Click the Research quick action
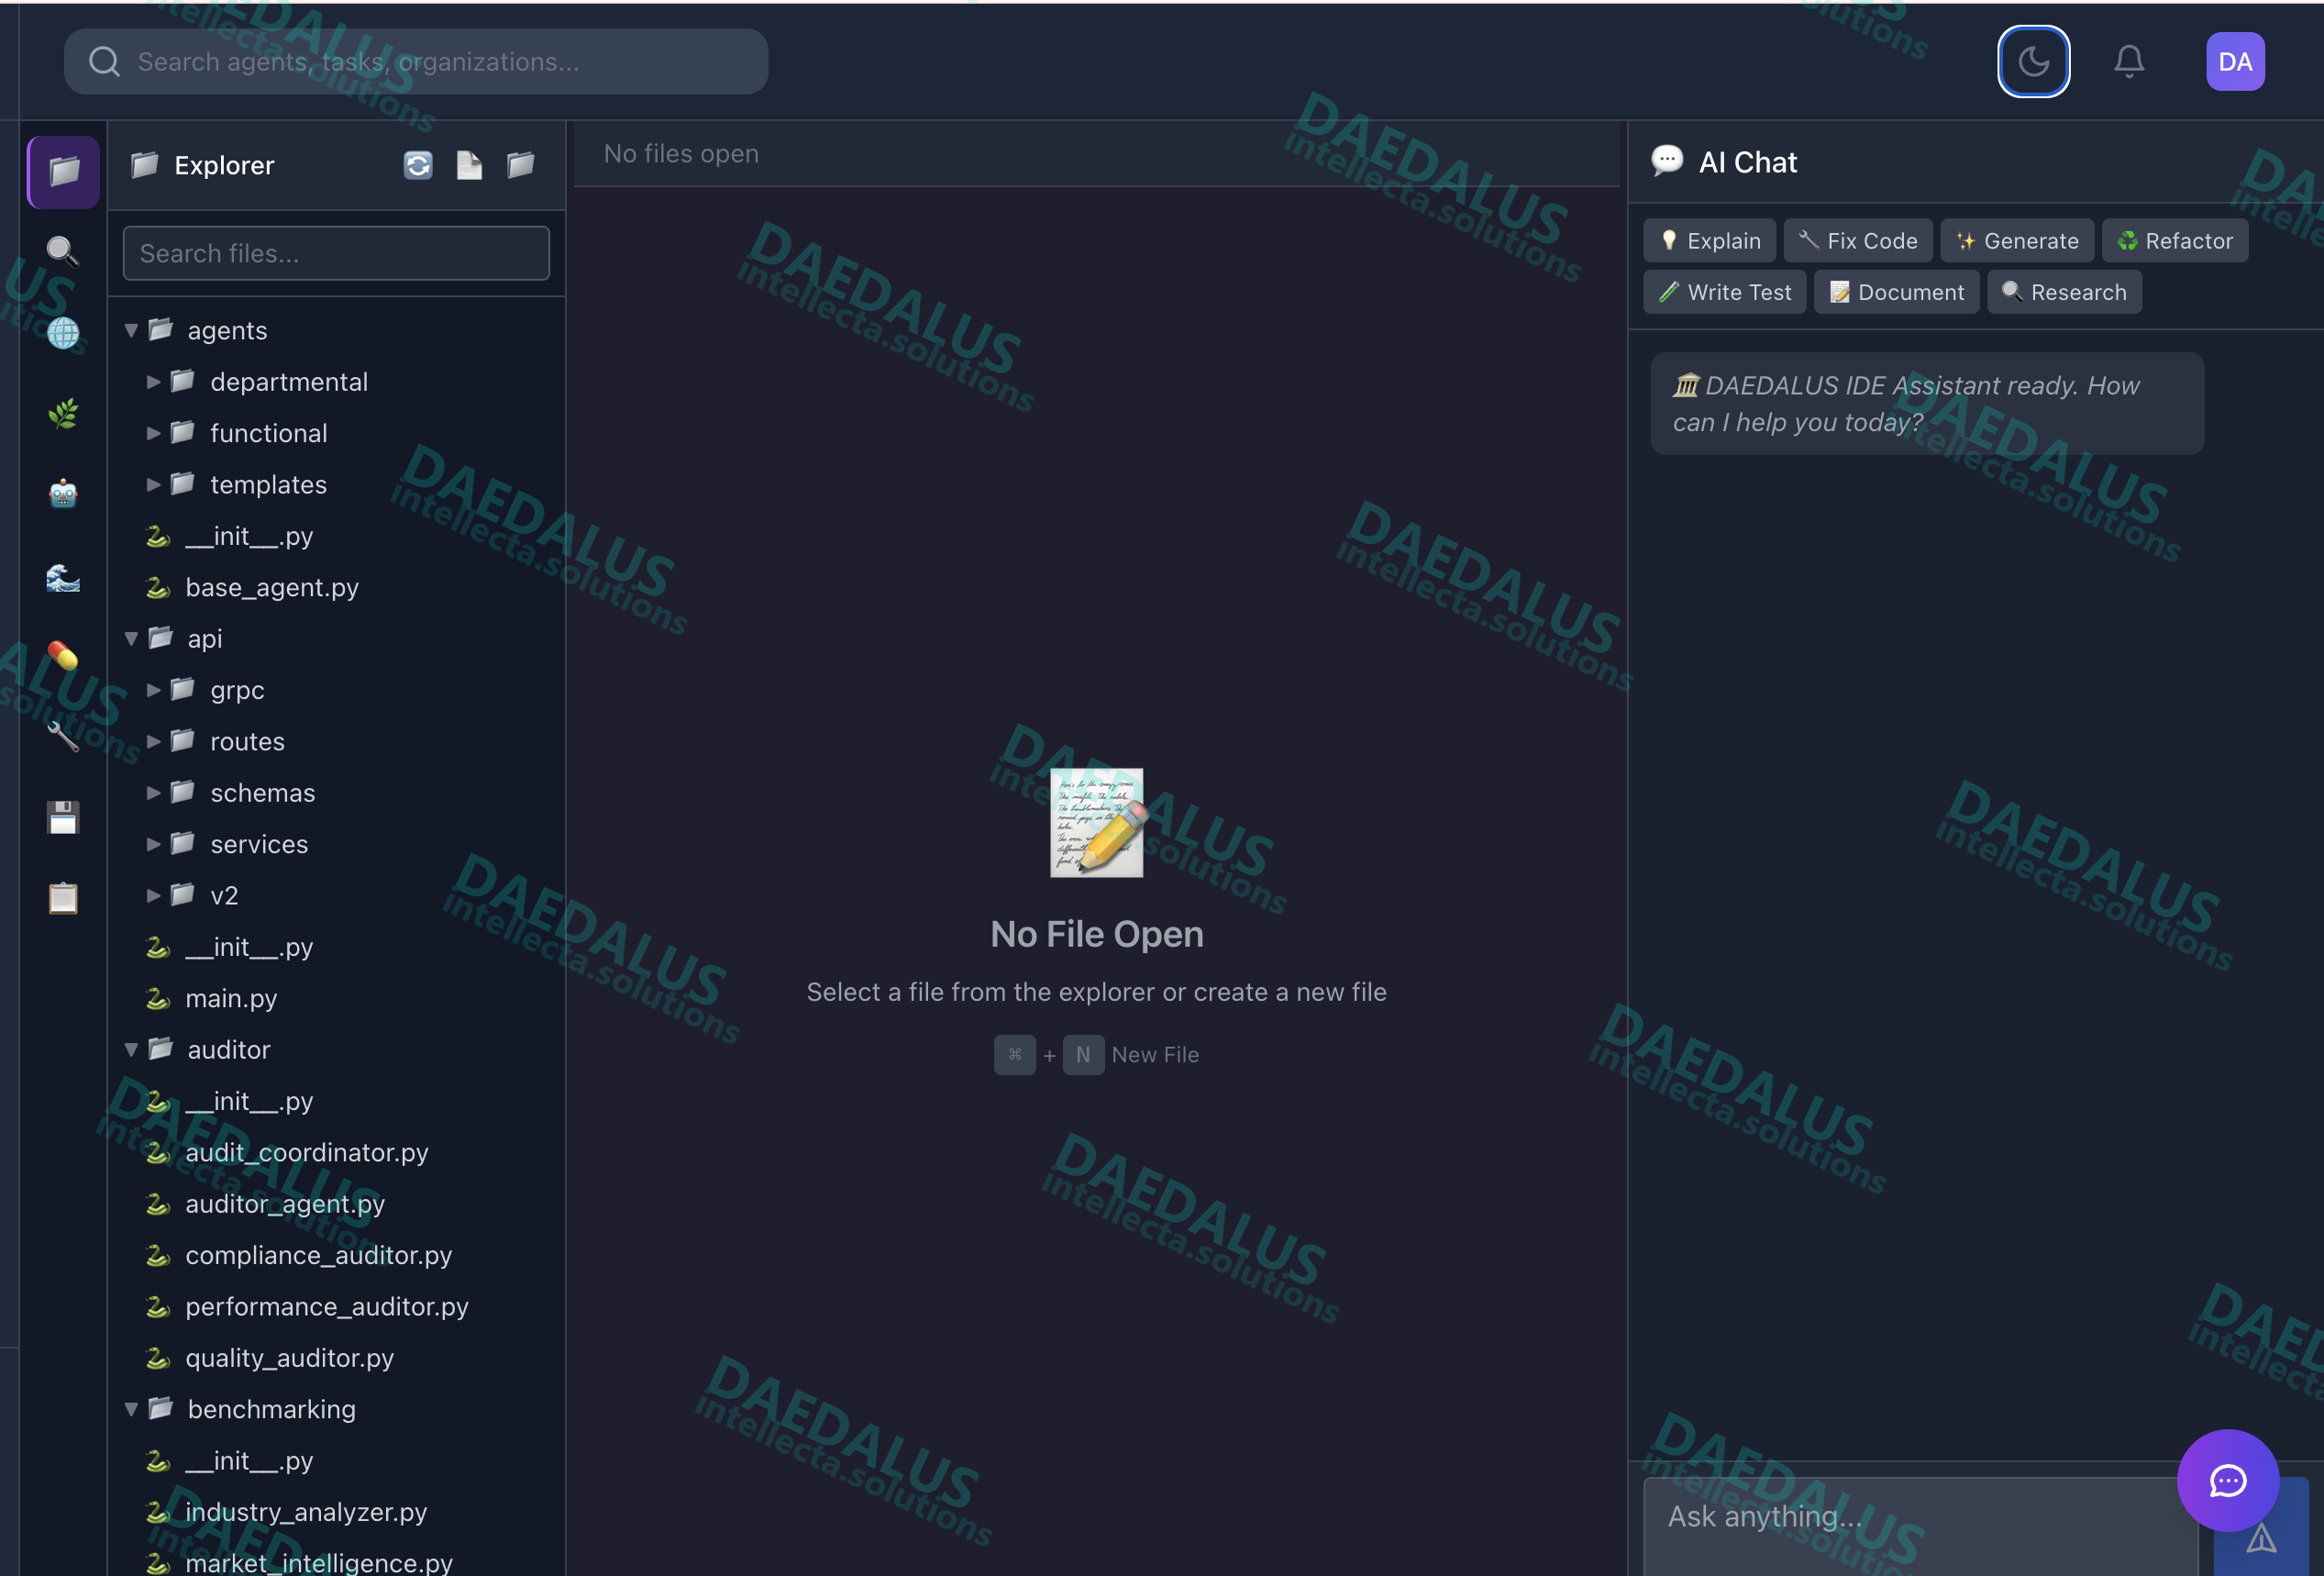The width and height of the screenshot is (2324, 1576). coord(2064,292)
